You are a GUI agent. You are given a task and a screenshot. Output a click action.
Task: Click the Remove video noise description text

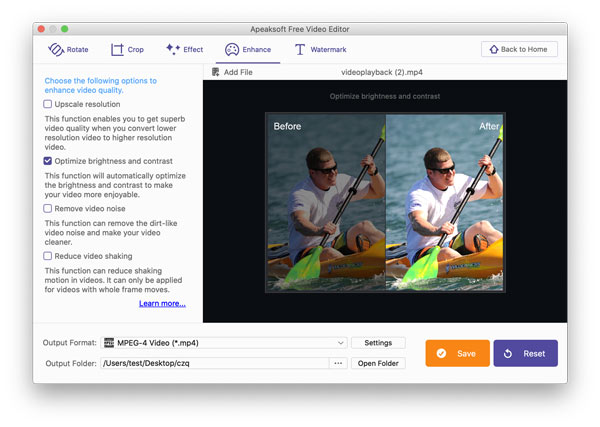[x=111, y=233]
